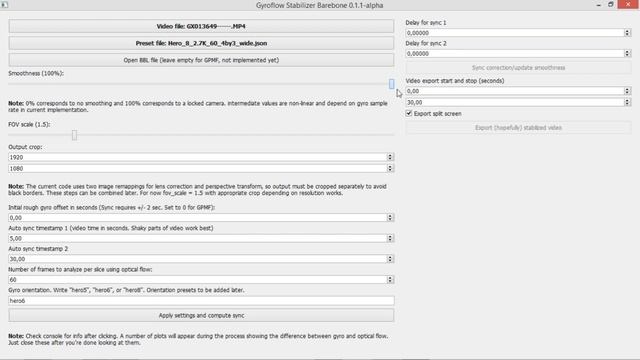Screen dimensions: 640x360
Task: Click Open BBL file button
Action: [x=201, y=60]
